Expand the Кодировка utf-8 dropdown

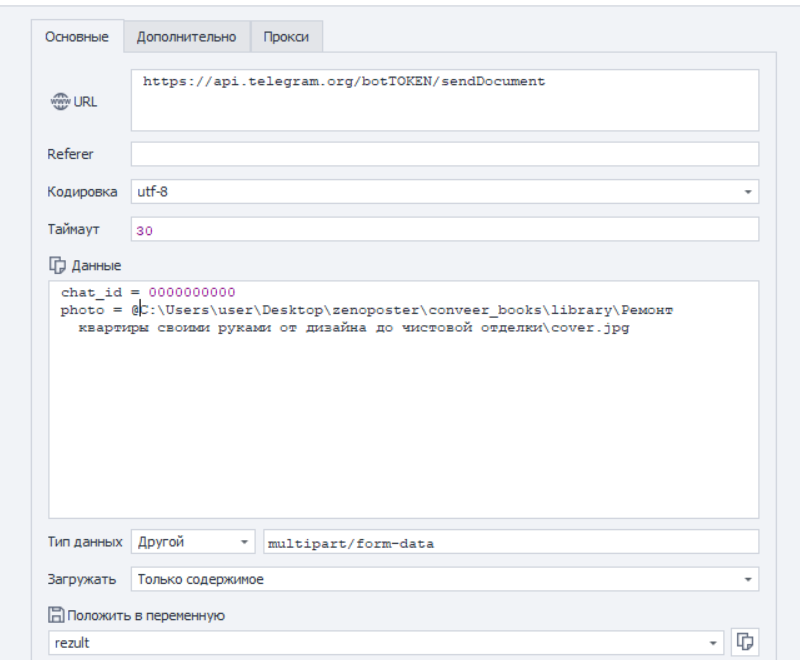click(747, 191)
